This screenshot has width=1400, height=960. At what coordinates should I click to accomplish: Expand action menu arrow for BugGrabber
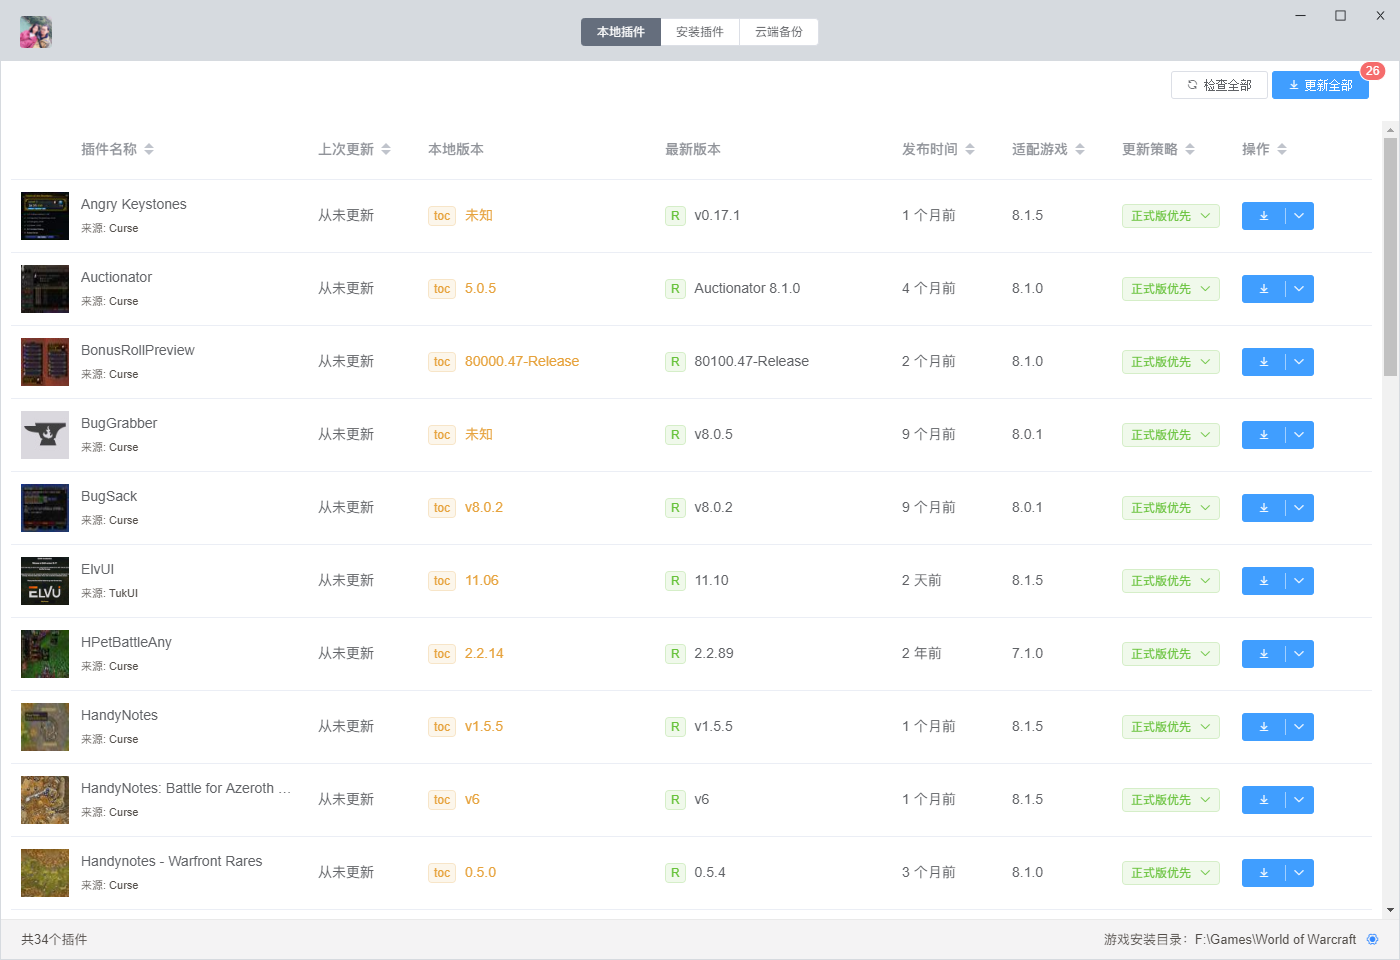tap(1299, 435)
